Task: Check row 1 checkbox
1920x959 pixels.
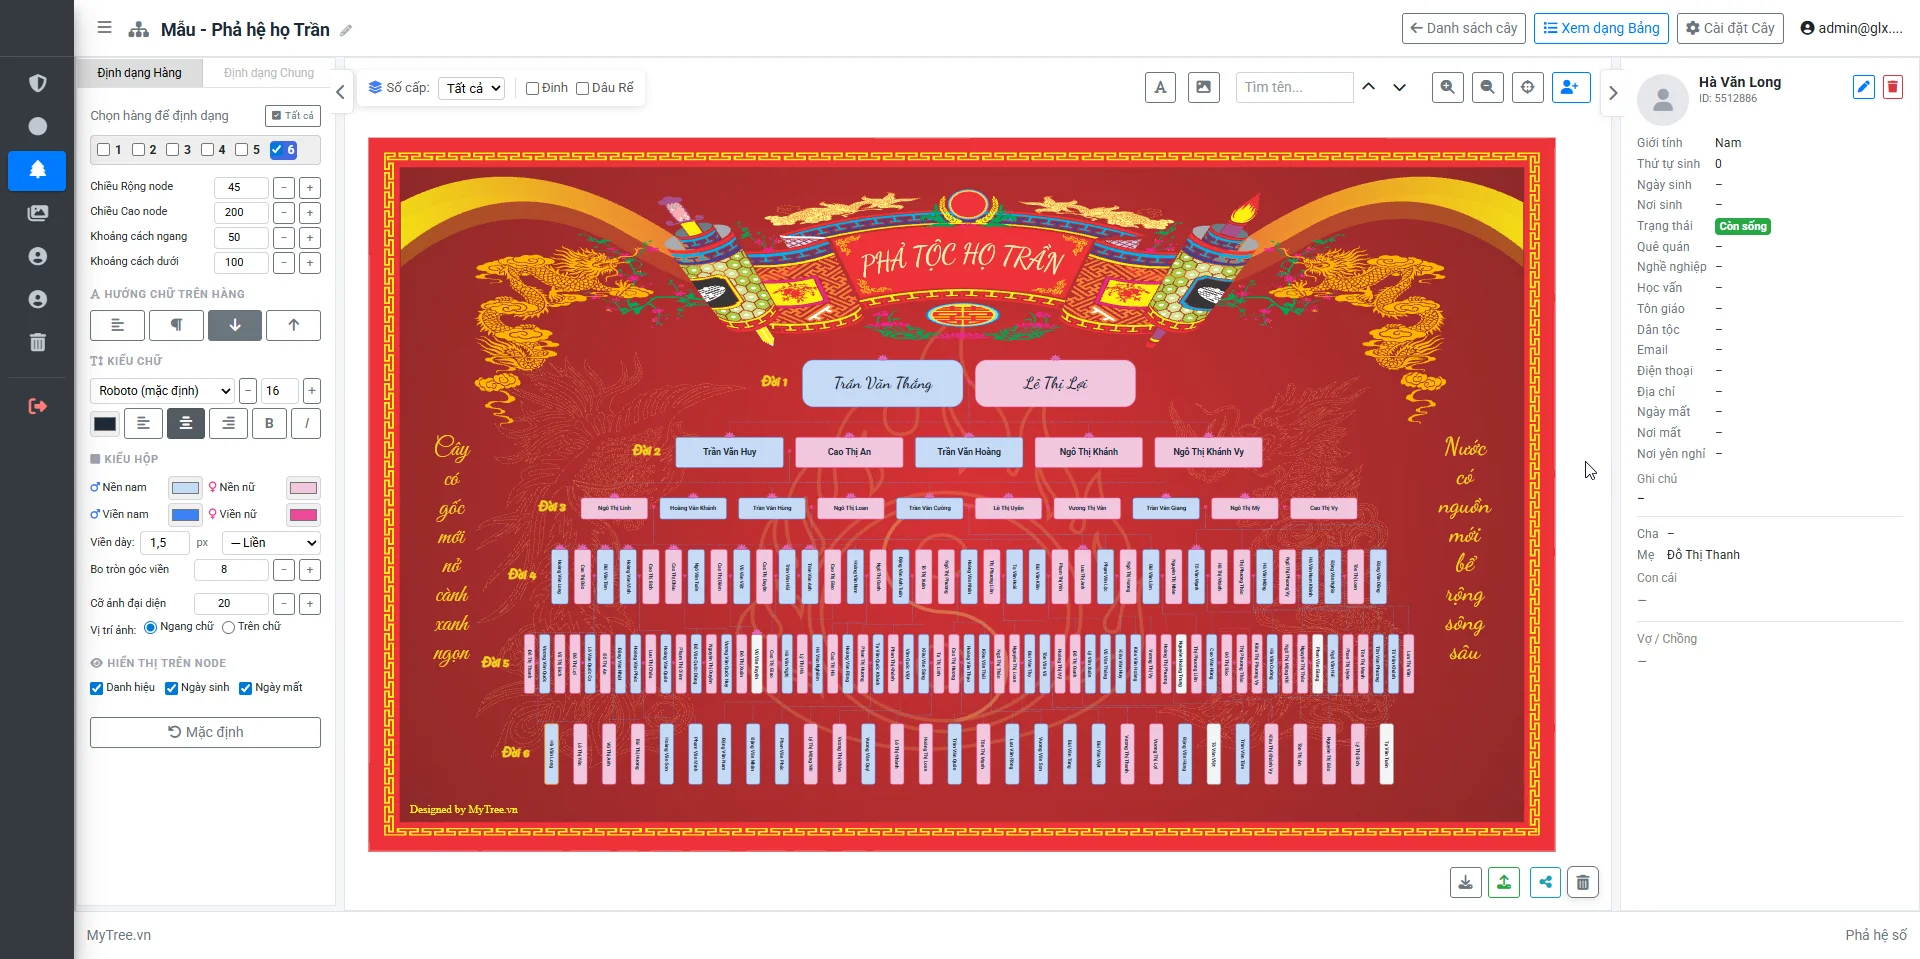Action: click(x=104, y=150)
